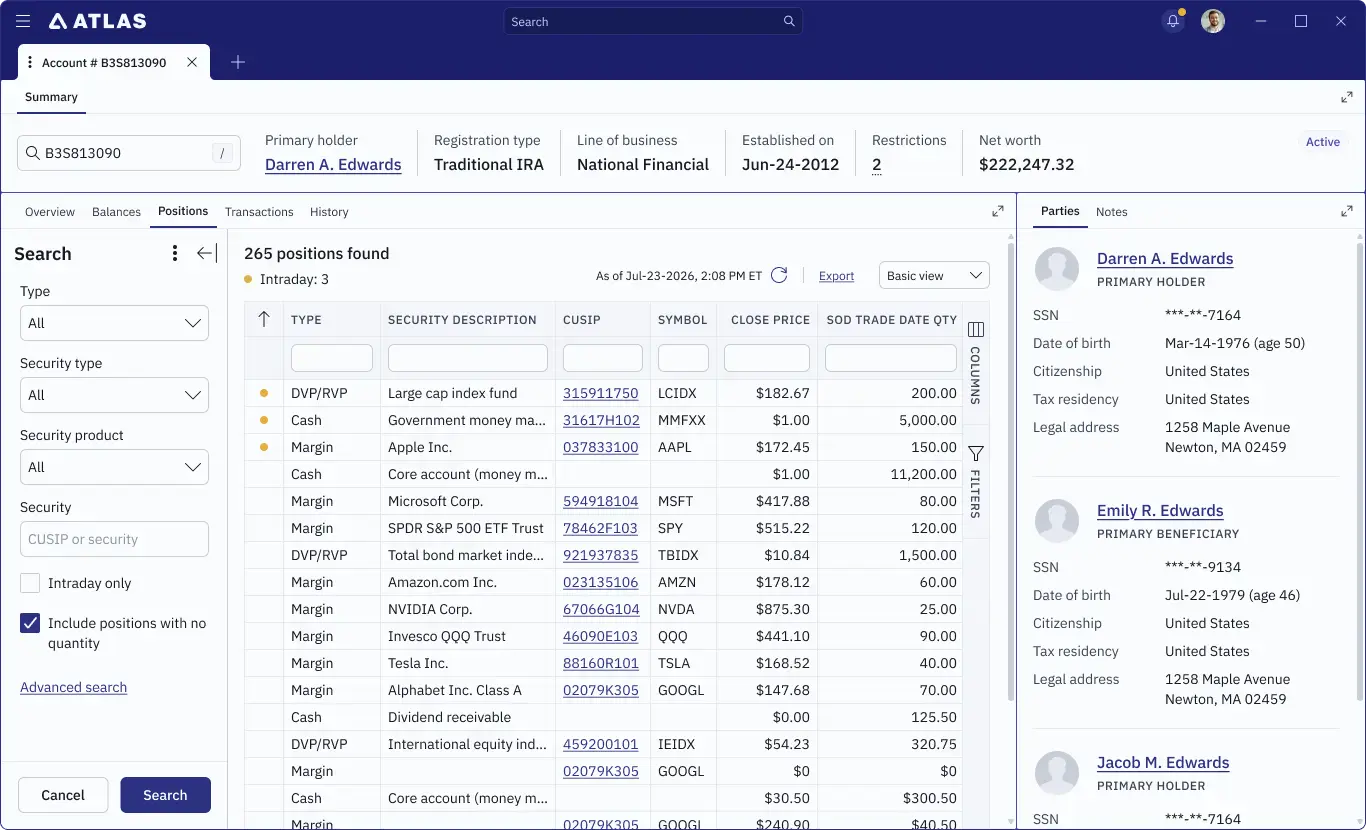Open the Security type dropdown
The height and width of the screenshot is (830, 1366).
tap(114, 395)
